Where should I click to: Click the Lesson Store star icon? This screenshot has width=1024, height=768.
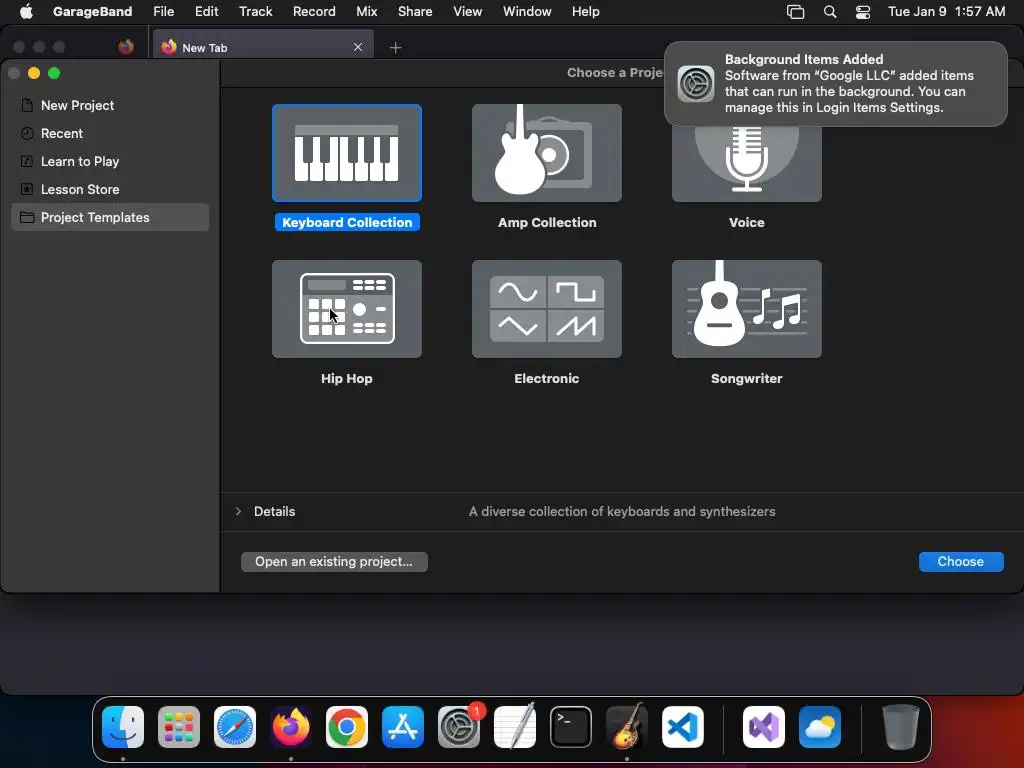(27, 189)
